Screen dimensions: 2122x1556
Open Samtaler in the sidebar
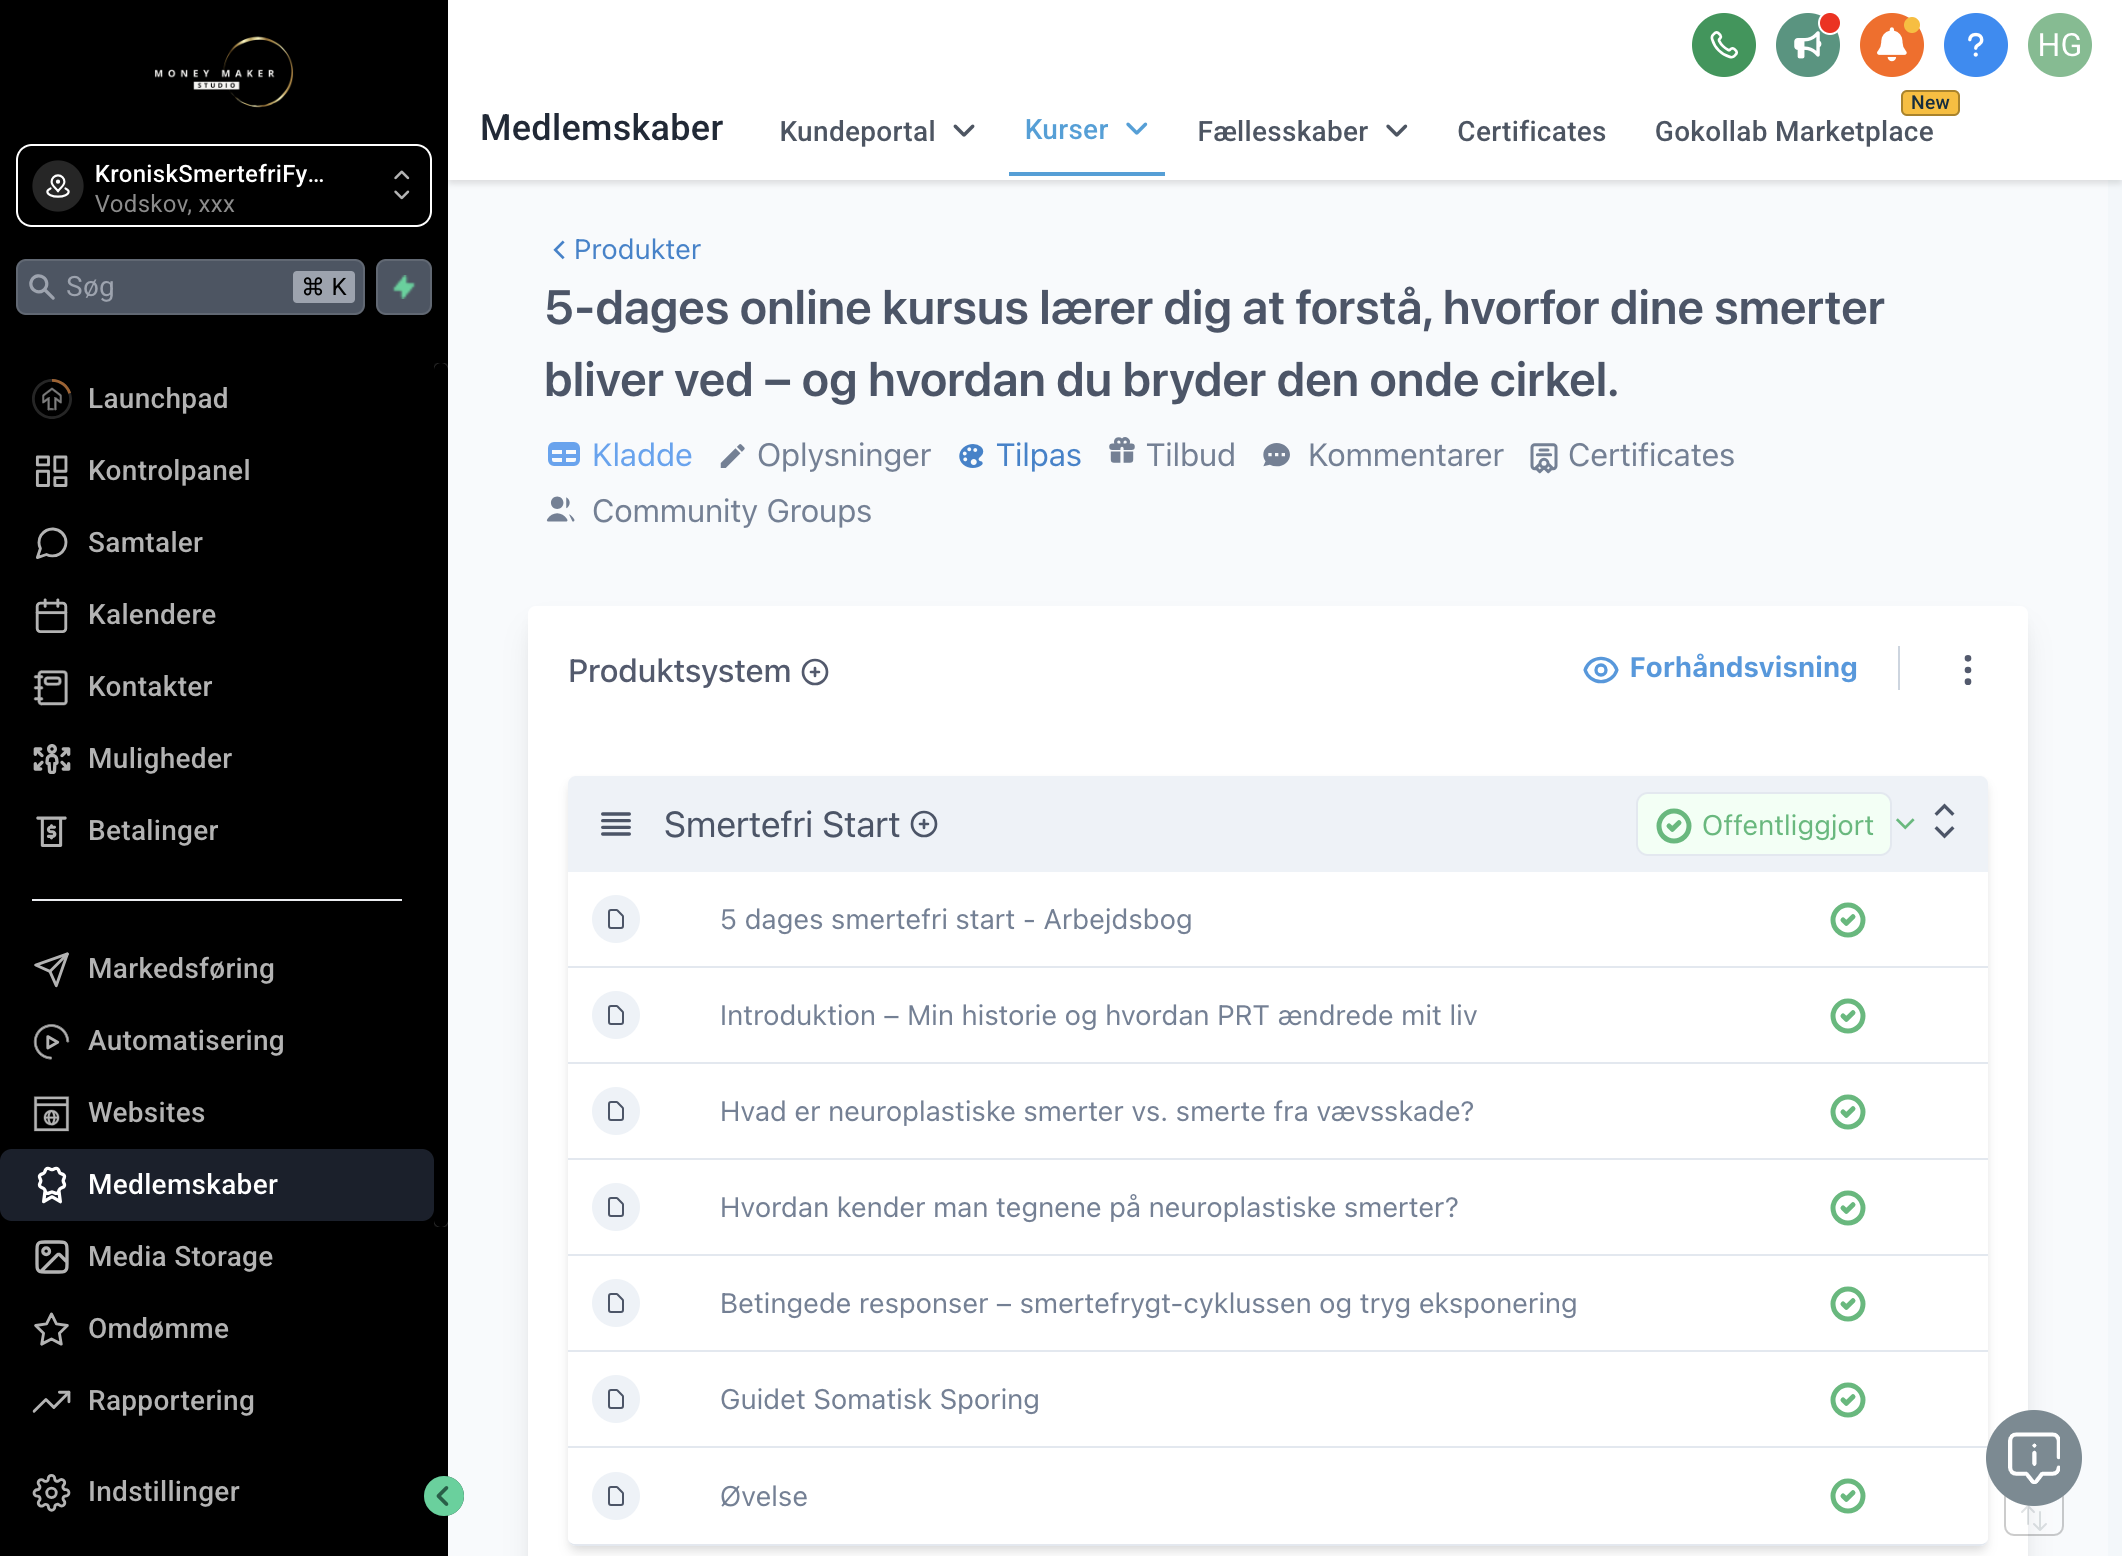[217, 542]
